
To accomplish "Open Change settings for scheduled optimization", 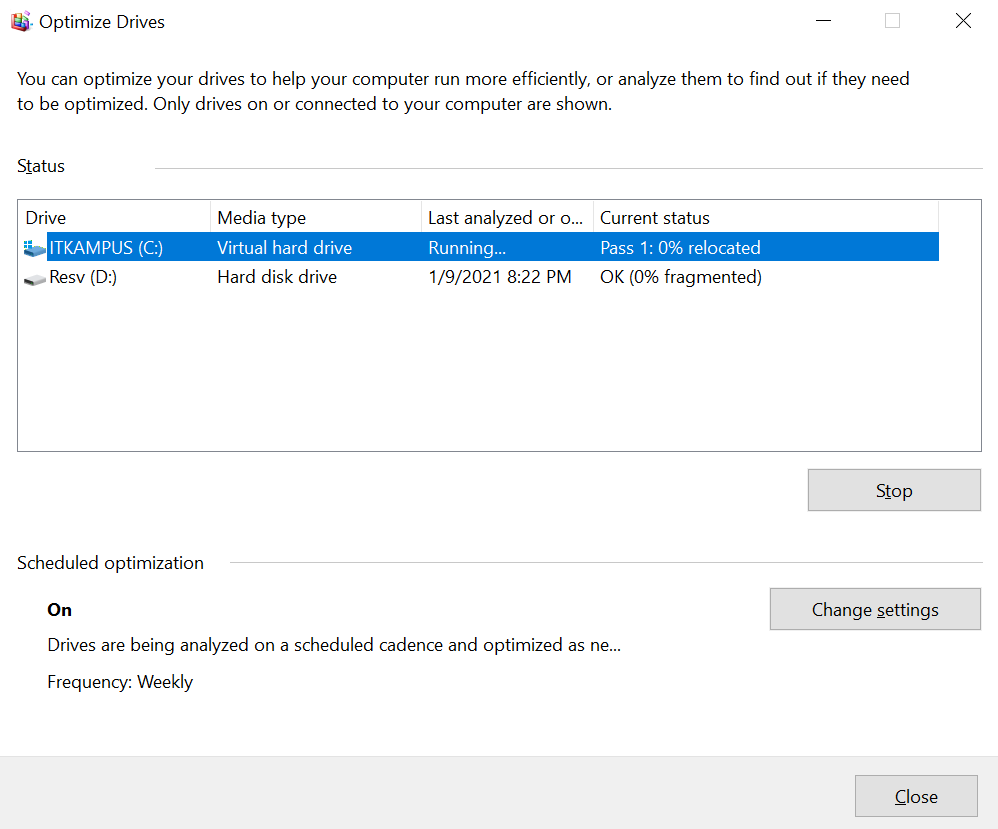I will [x=874, y=609].
